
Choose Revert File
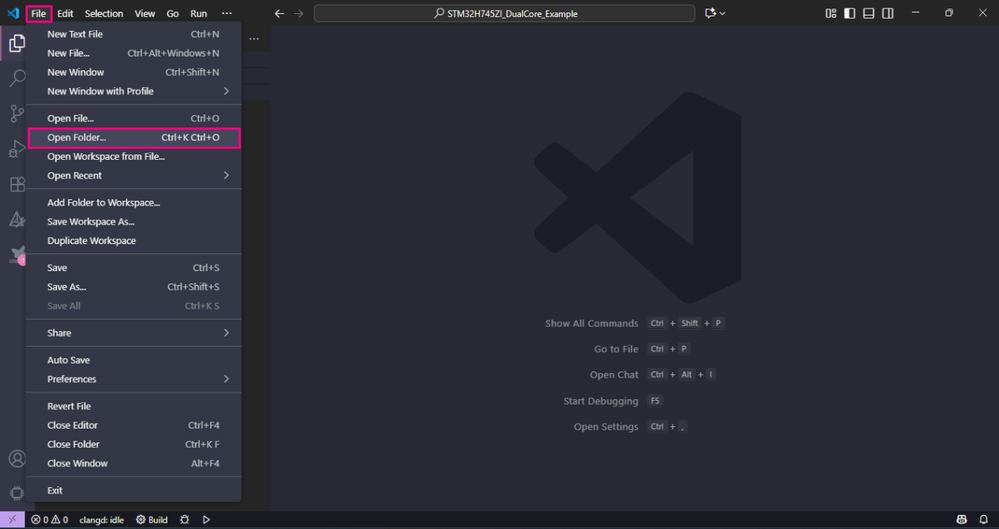[x=133, y=406]
